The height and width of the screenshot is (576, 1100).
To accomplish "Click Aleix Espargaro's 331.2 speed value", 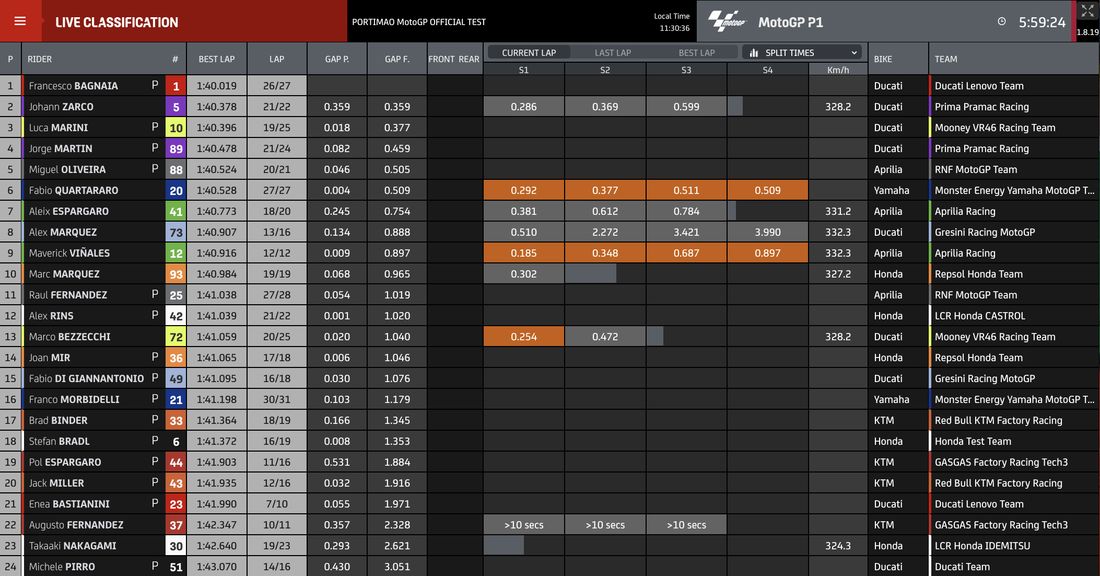I will tap(838, 211).
